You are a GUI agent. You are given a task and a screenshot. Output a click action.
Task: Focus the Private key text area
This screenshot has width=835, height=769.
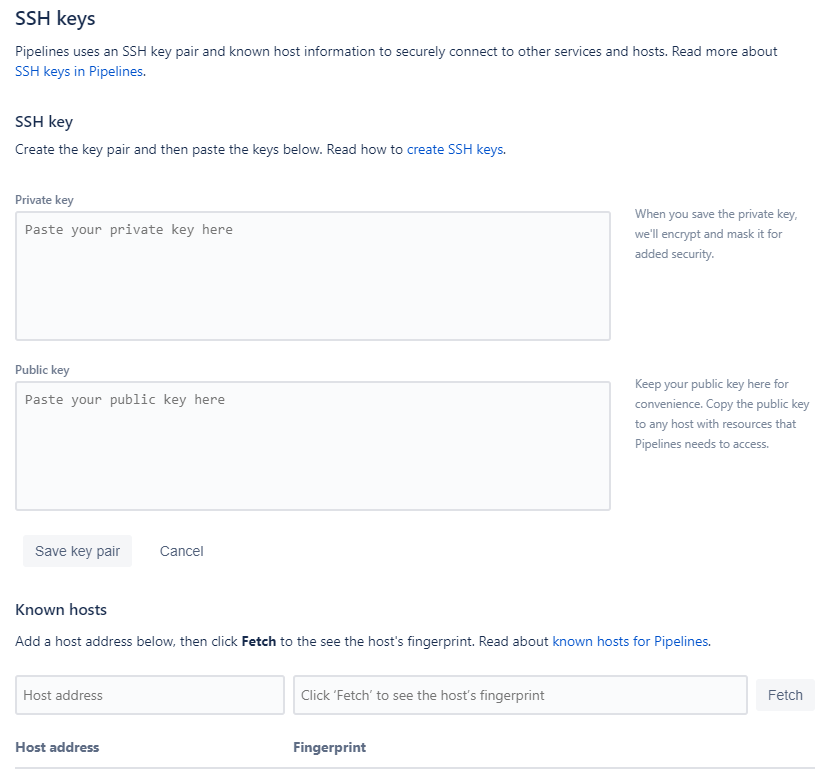(x=313, y=276)
